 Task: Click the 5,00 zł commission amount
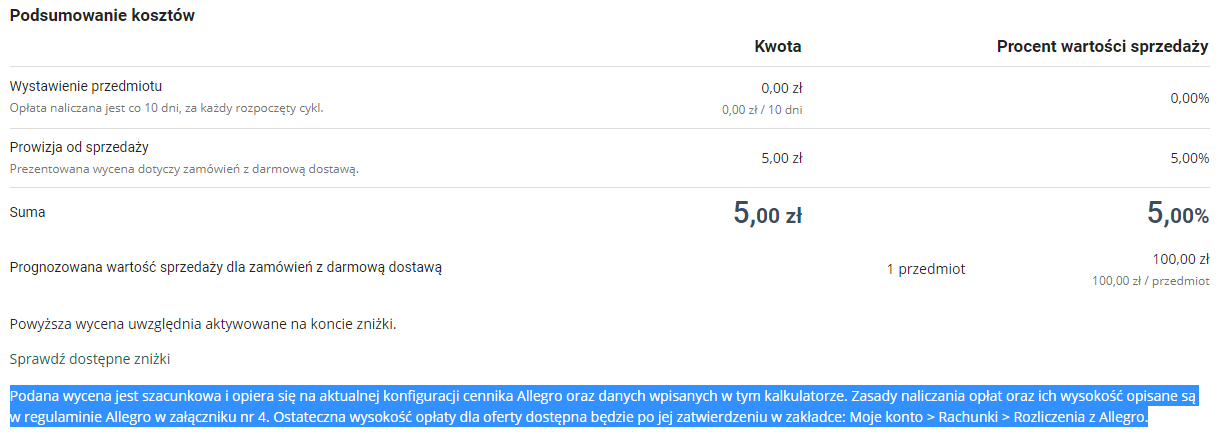point(782,158)
